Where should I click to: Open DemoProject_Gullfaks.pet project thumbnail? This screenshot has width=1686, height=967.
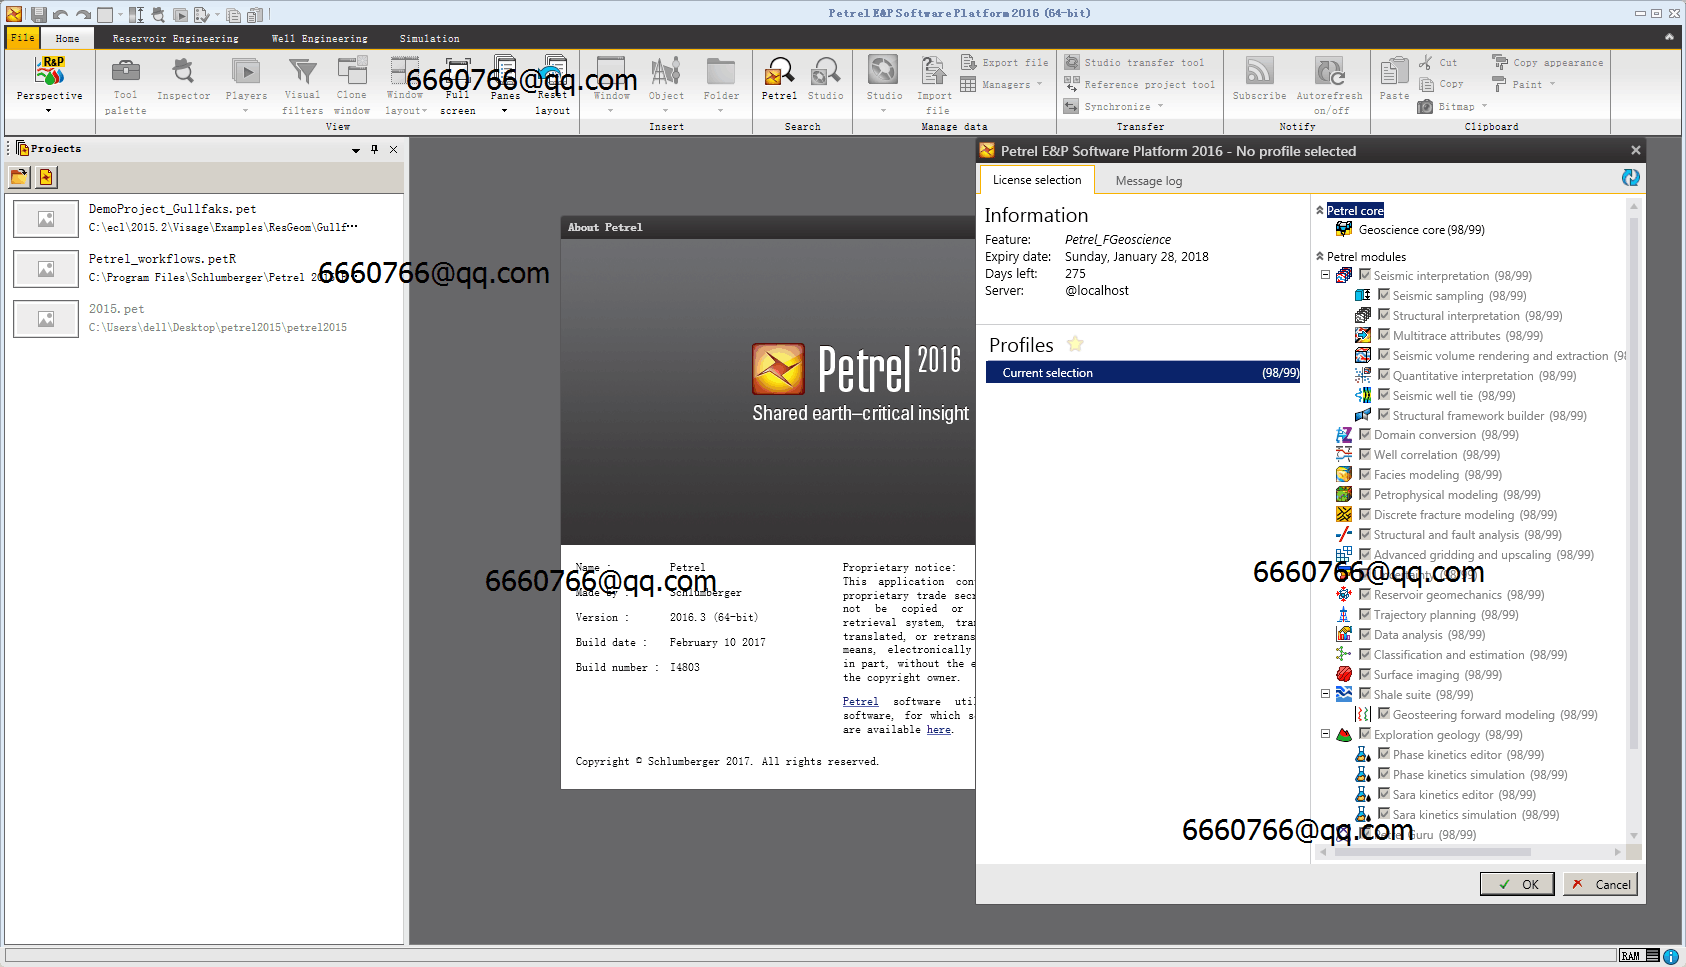[46, 218]
